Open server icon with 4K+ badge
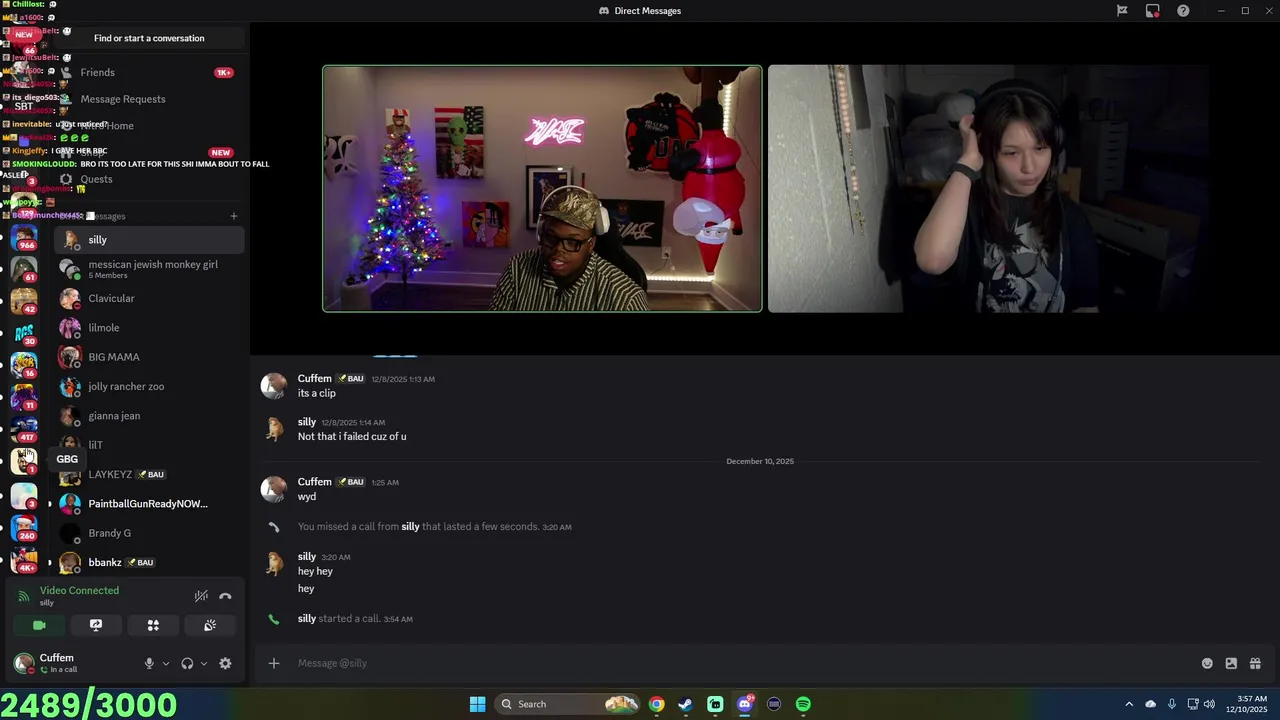The height and width of the screenshot is (720, 1280). pyautogui.click(x=24, y=561)
